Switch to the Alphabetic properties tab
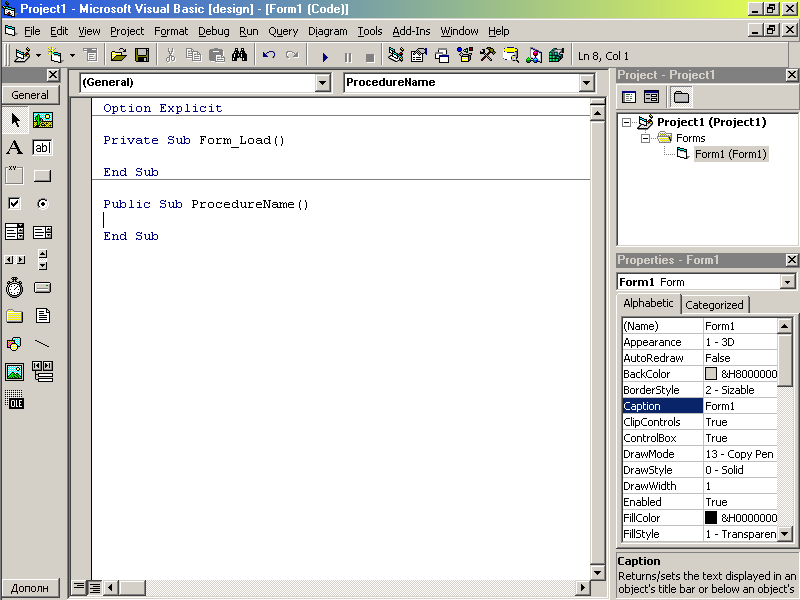Screen dimensions: 800x600 [648, 303]
